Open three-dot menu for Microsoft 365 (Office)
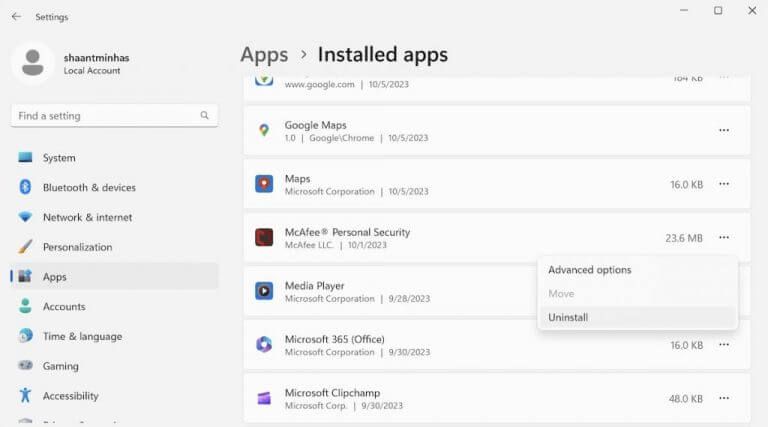This screenshot has width=768, height=427. (724, 345)
